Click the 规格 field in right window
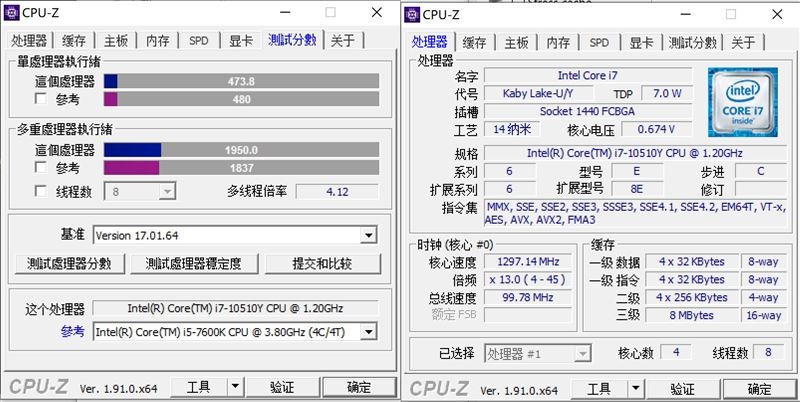The width and height of the screenshot is (800, 402). [635, 153]
